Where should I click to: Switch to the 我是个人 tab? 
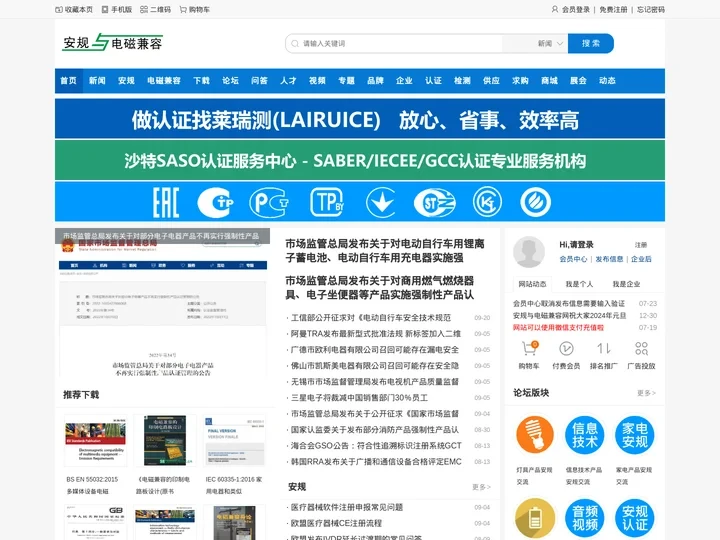click(x=579, y=284)
